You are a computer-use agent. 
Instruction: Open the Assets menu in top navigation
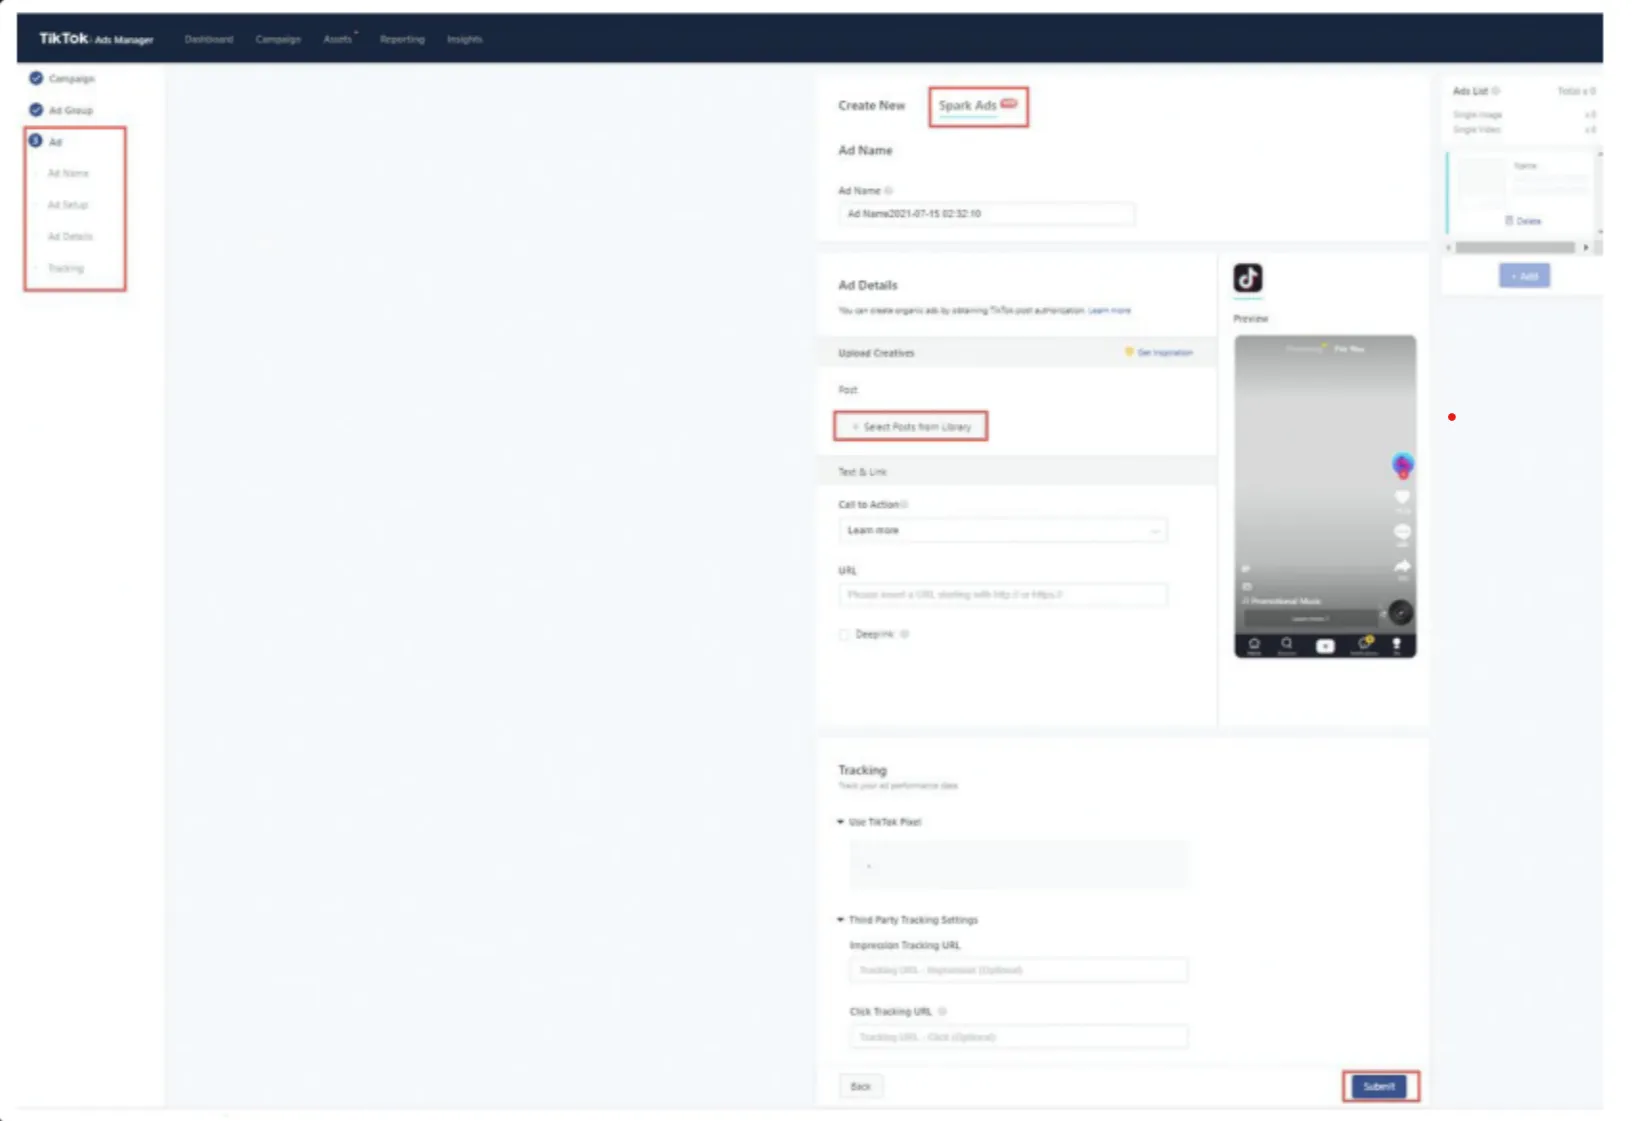(x=338, y=39)
